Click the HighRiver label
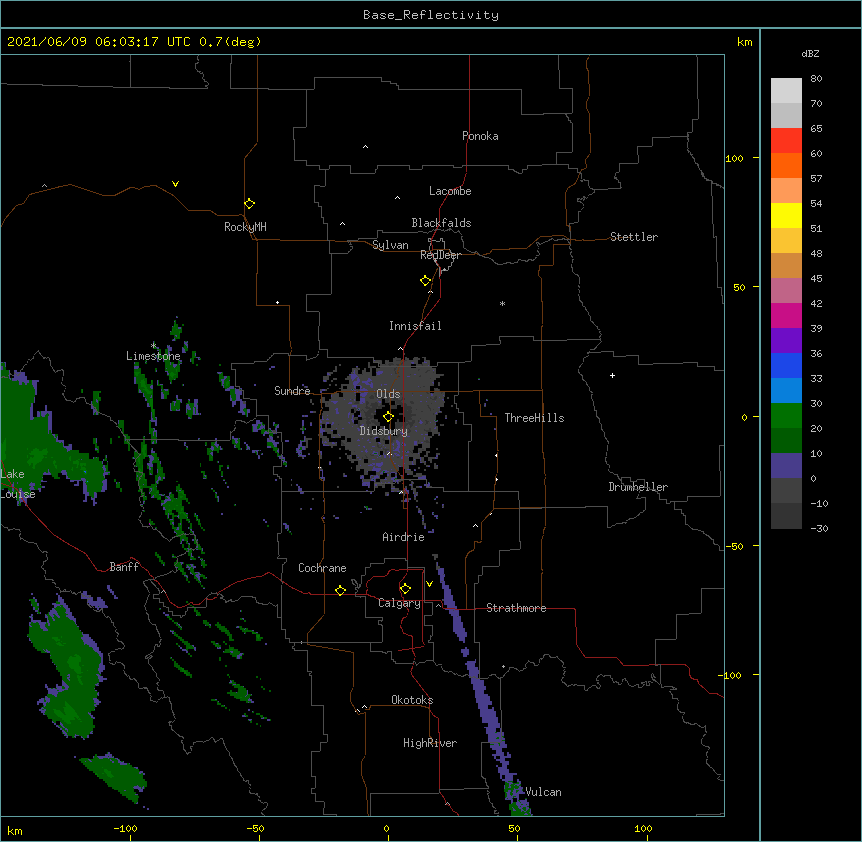Screen dimensions: 862x842 point(430,743)
